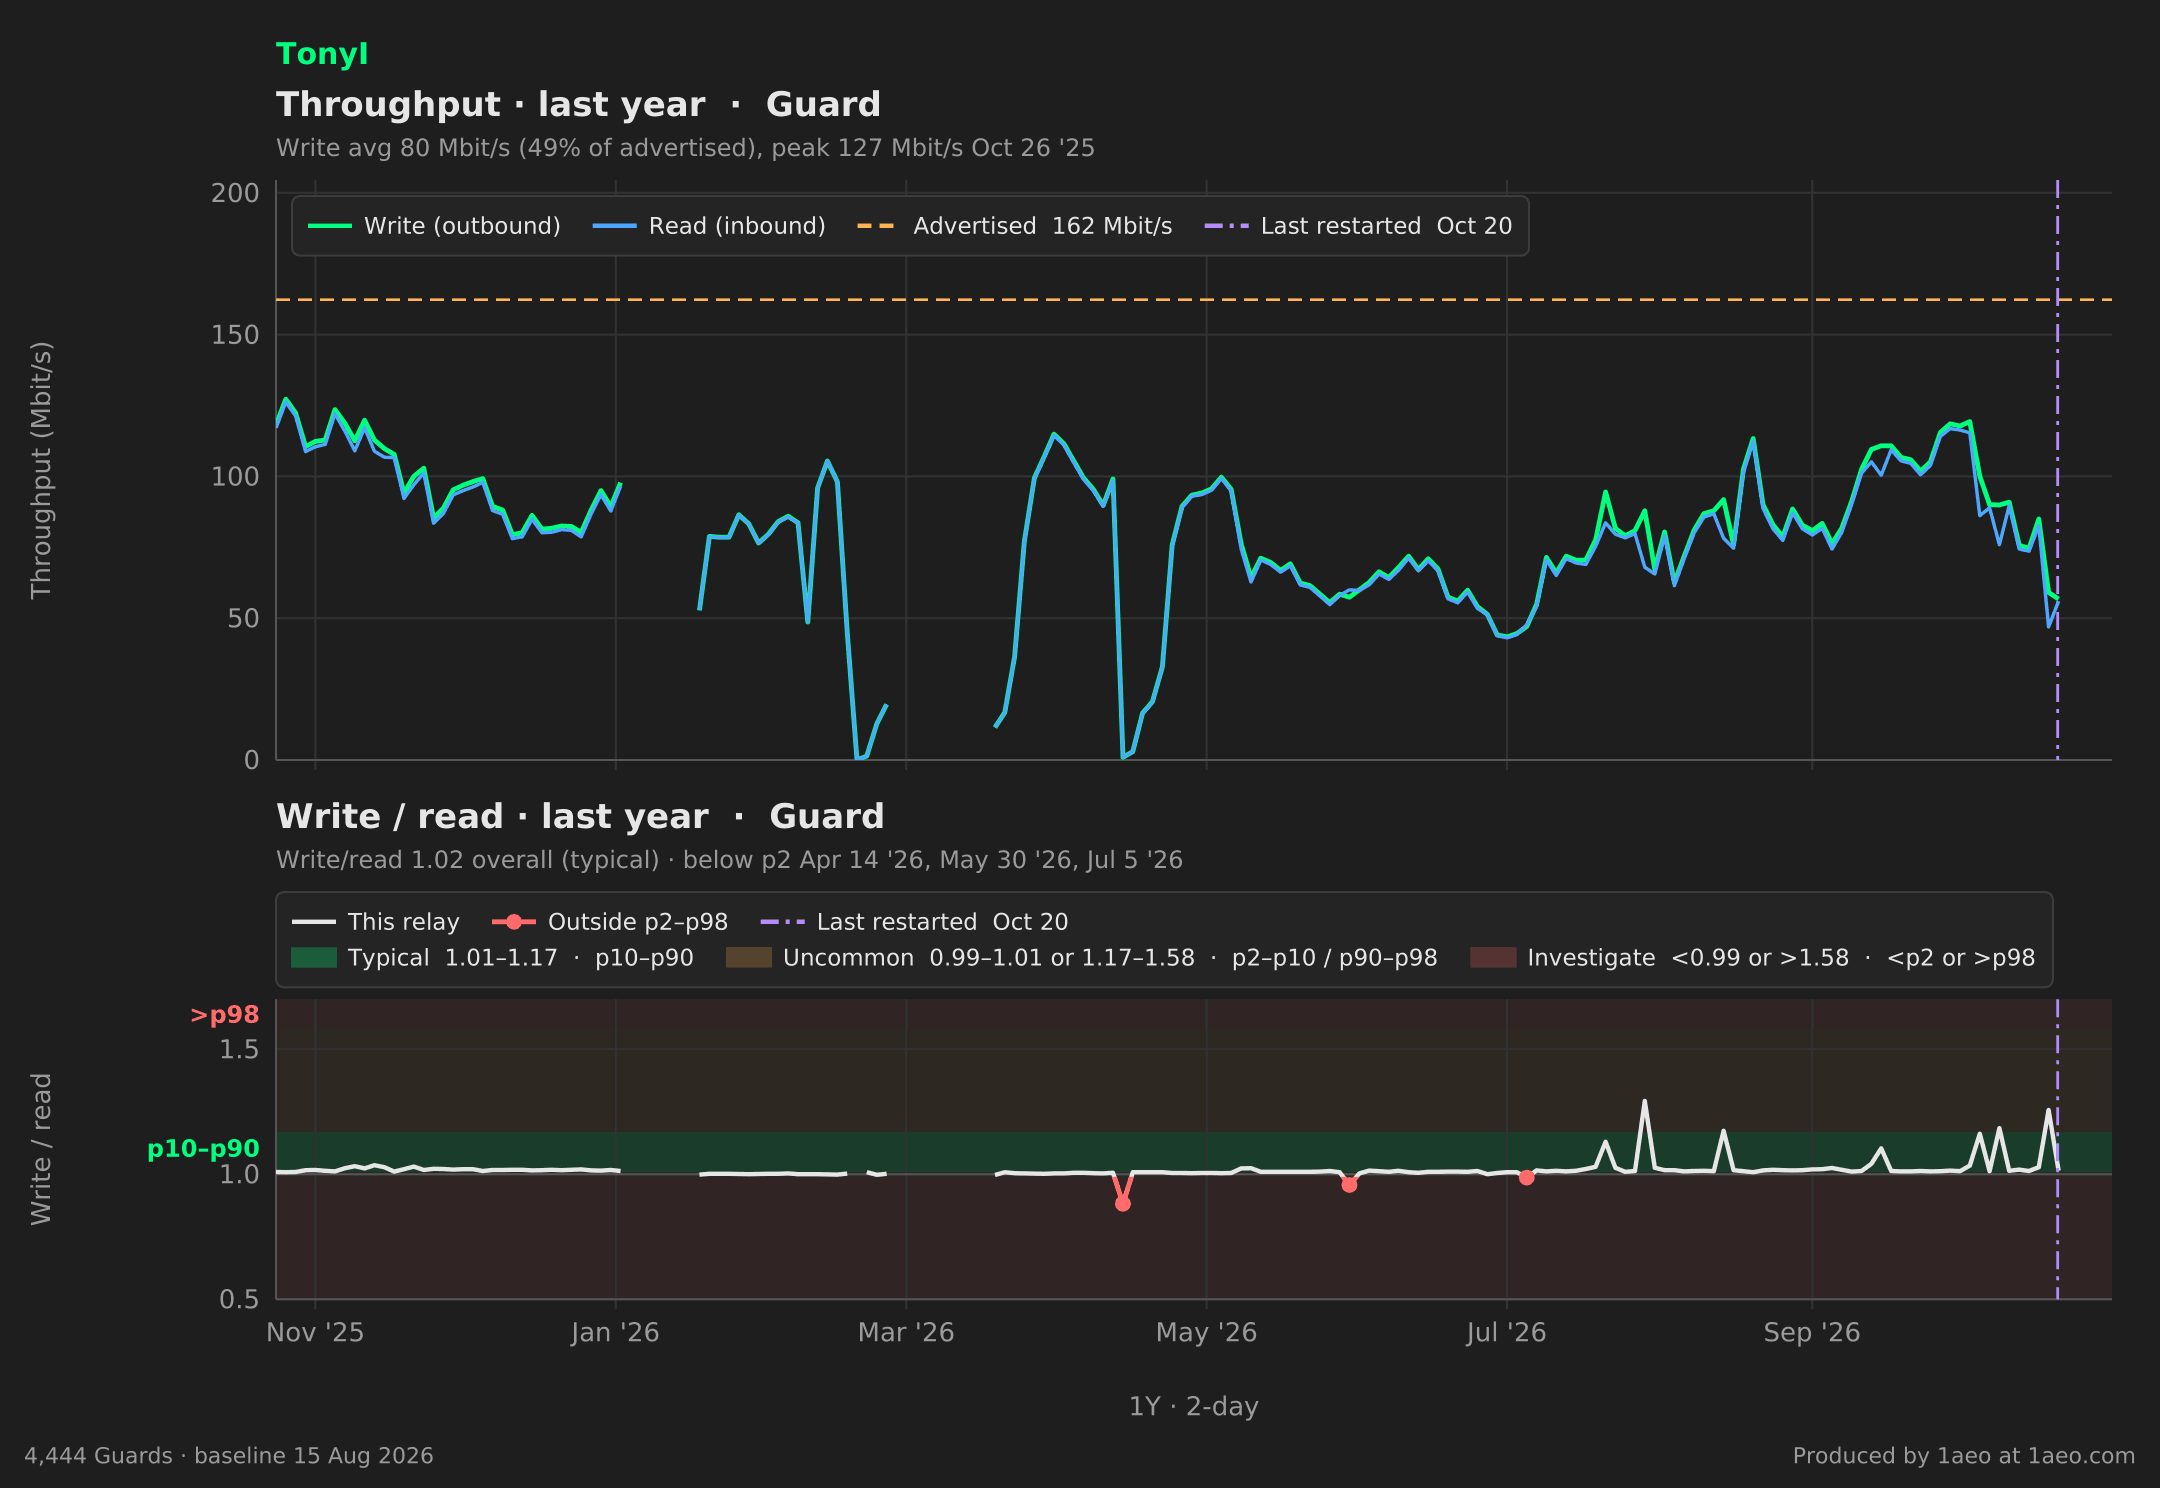The image size is (2160, 1488).
Task: Click the Mar '26 x-axis tick label
Action: tap(906, 1333)
